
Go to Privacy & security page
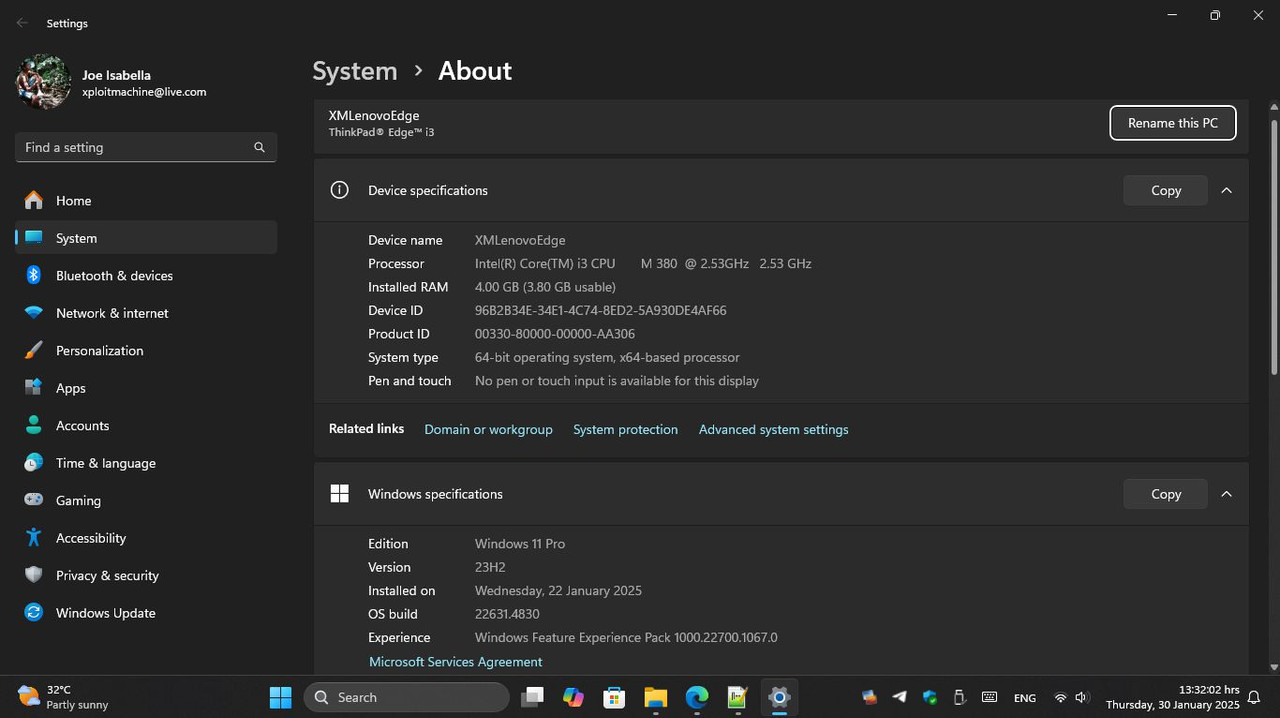pos(107,576)
